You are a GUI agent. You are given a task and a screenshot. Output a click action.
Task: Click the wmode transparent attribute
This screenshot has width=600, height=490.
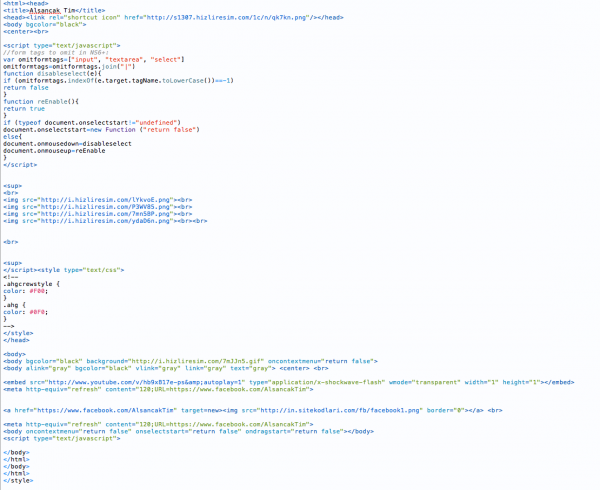click(425, 382)
